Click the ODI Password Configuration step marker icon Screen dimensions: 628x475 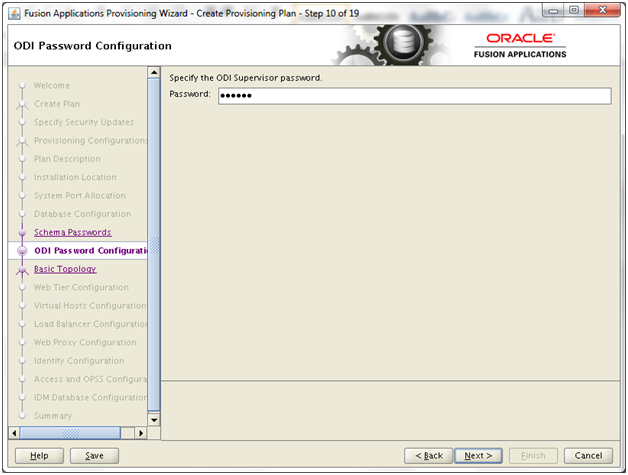[x=22, y=251]
